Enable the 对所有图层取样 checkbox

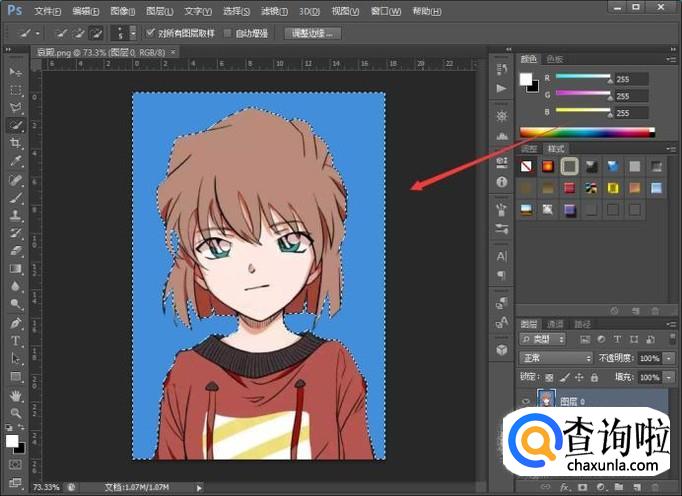(x=151, y=33)
